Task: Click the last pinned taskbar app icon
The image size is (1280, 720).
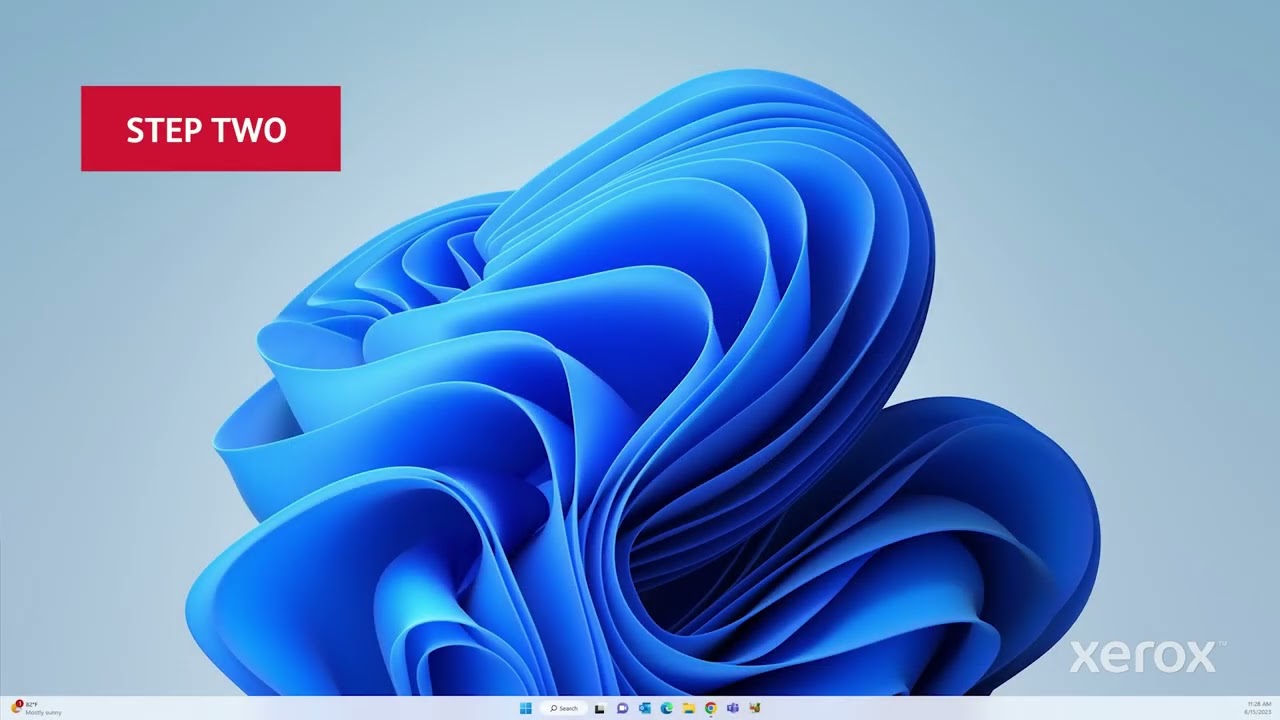Action: (755, 708)
